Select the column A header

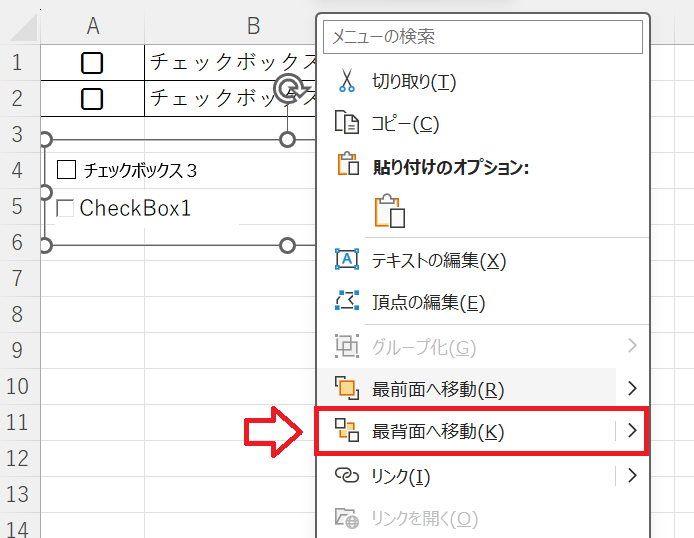click(92, 25)
